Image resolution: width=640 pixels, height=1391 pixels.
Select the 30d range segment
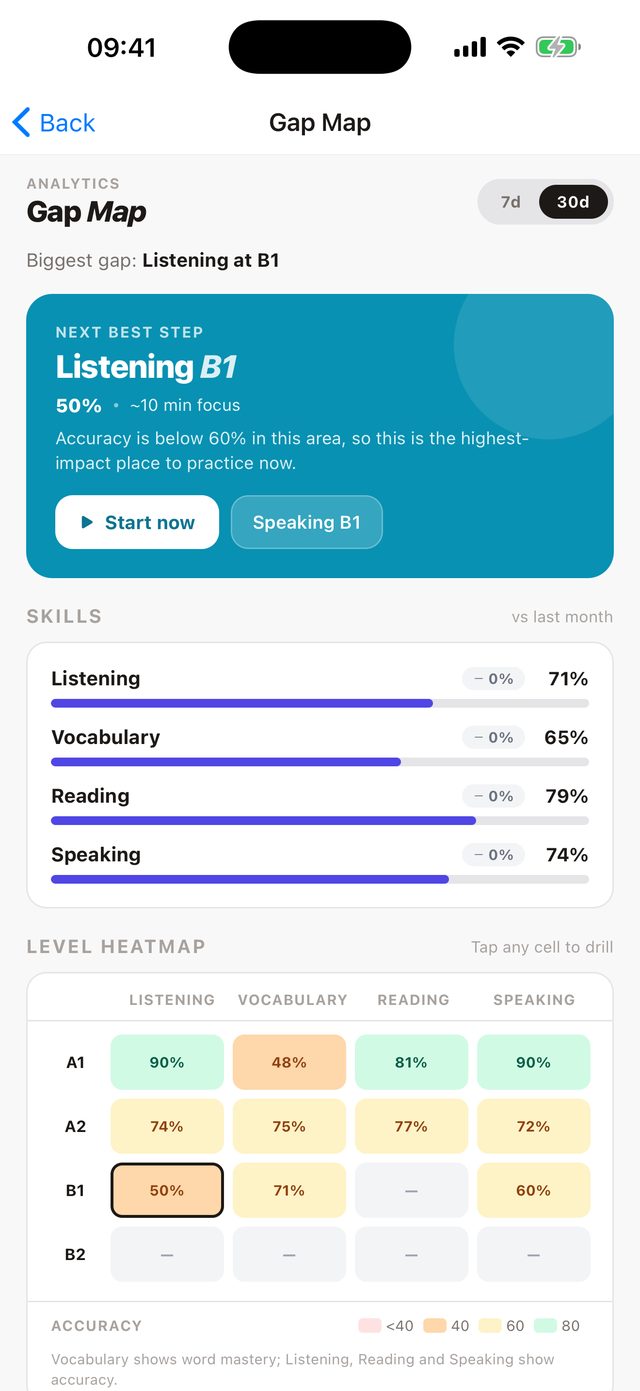point(573,202)
